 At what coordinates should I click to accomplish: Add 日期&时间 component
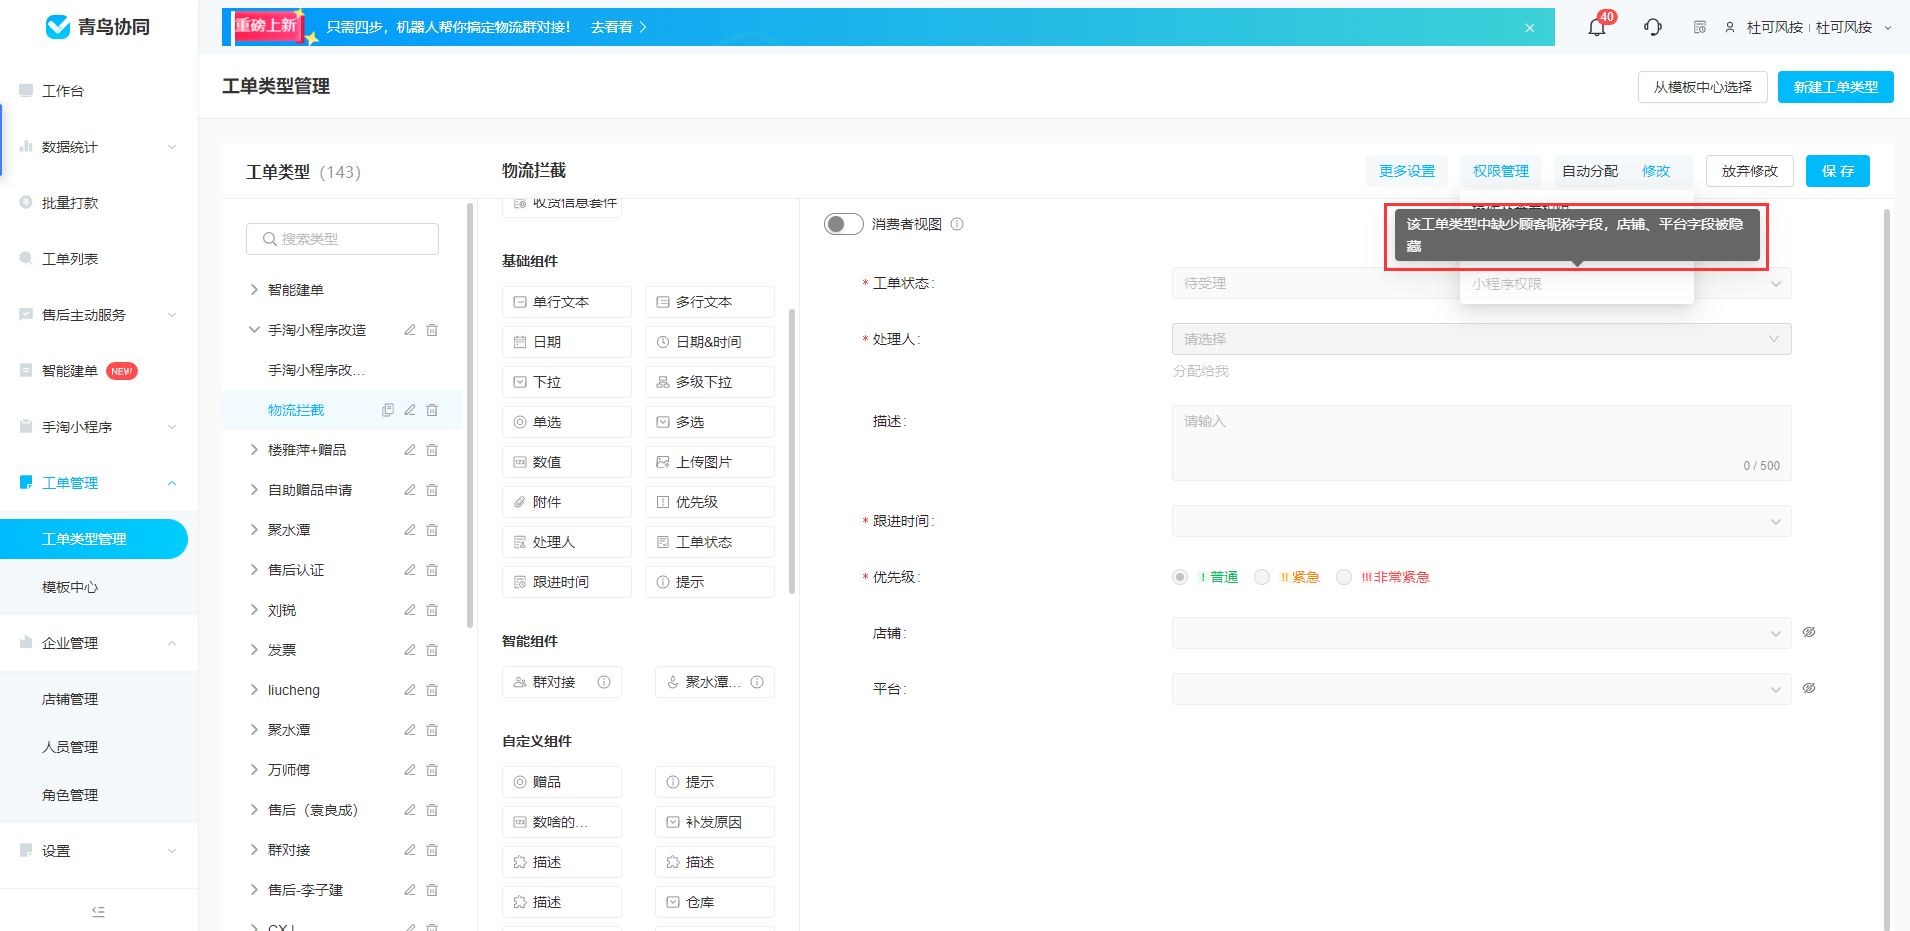coord(710,342)
